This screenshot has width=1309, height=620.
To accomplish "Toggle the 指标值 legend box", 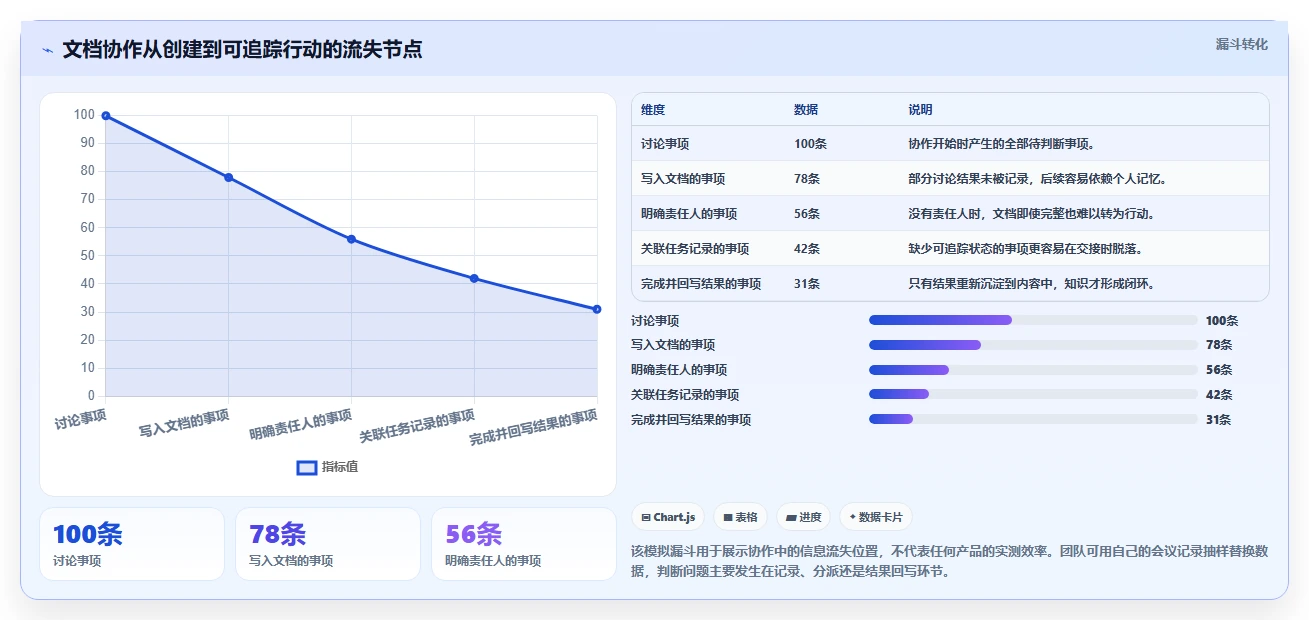I will point(308,467).
